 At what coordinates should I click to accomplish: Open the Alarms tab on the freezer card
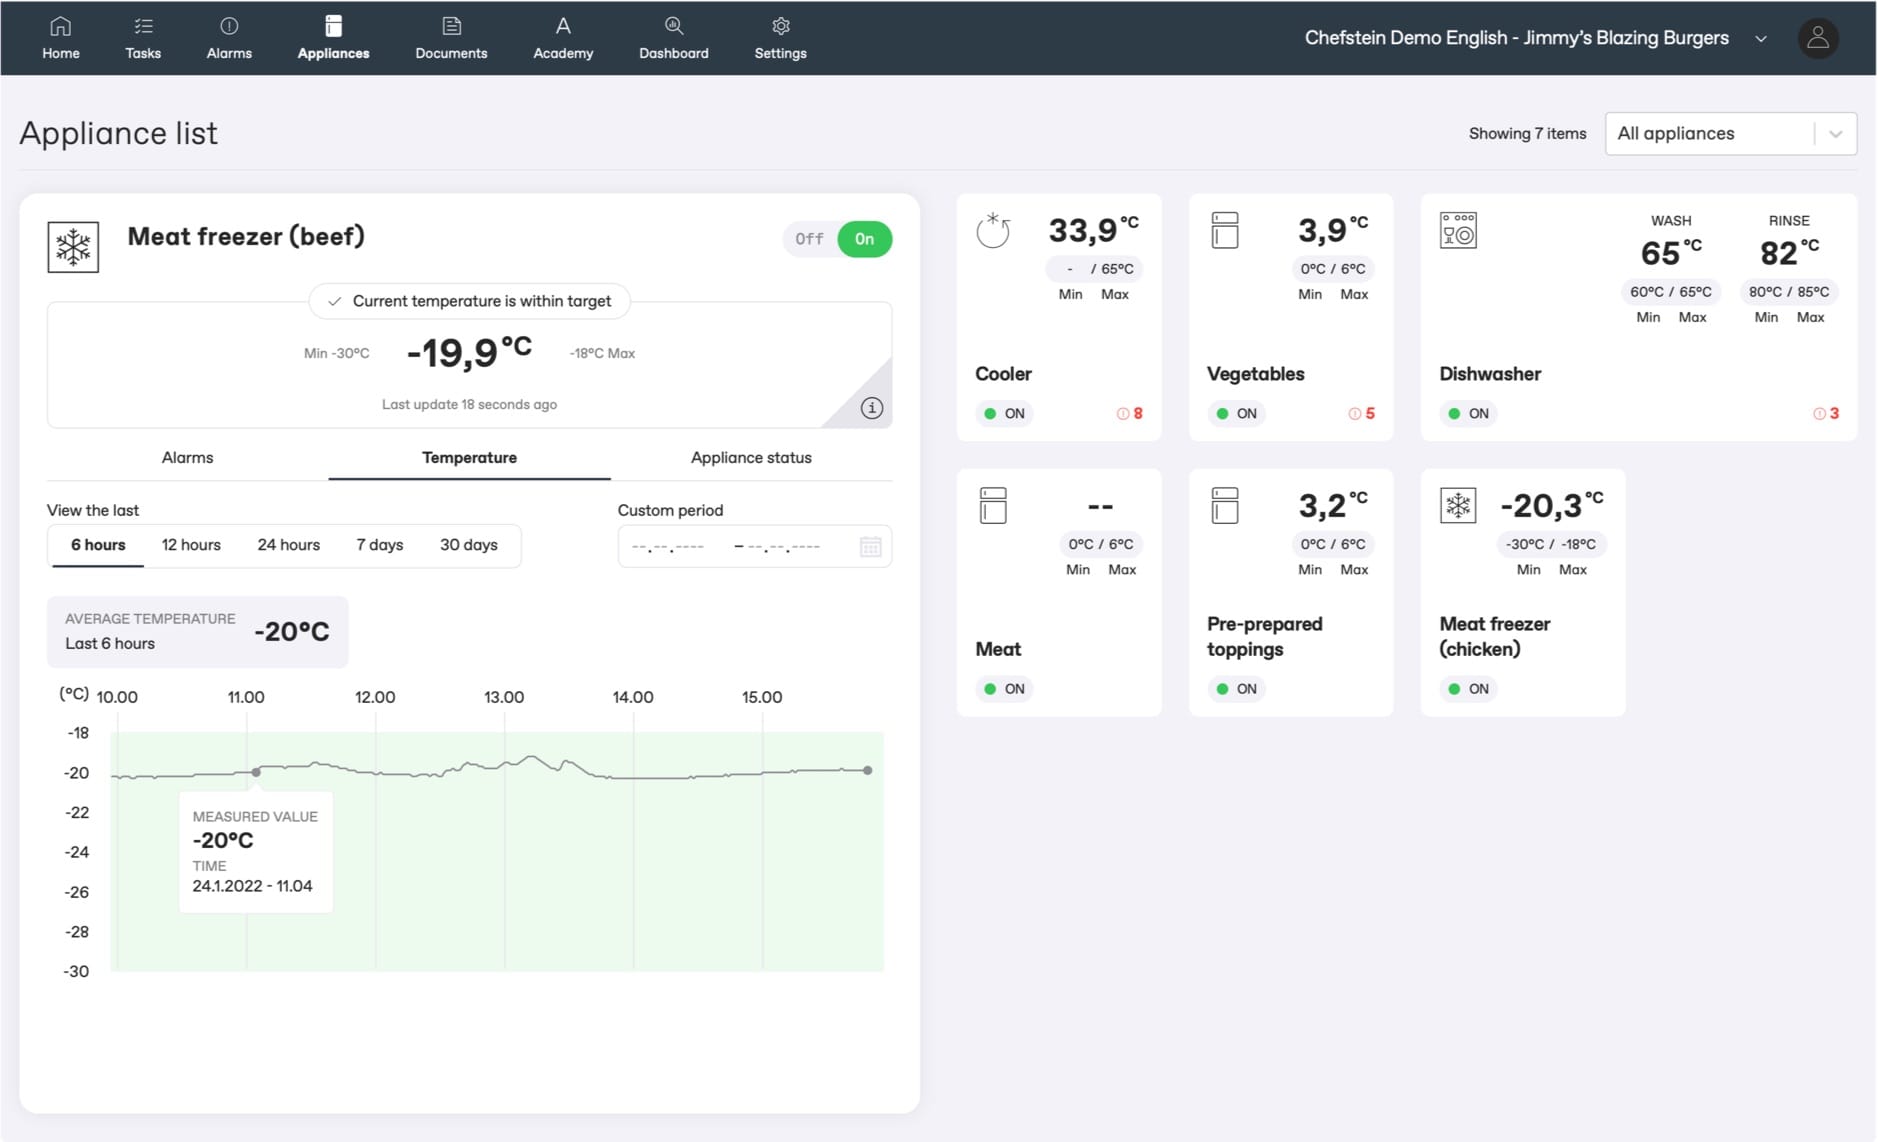187,457
